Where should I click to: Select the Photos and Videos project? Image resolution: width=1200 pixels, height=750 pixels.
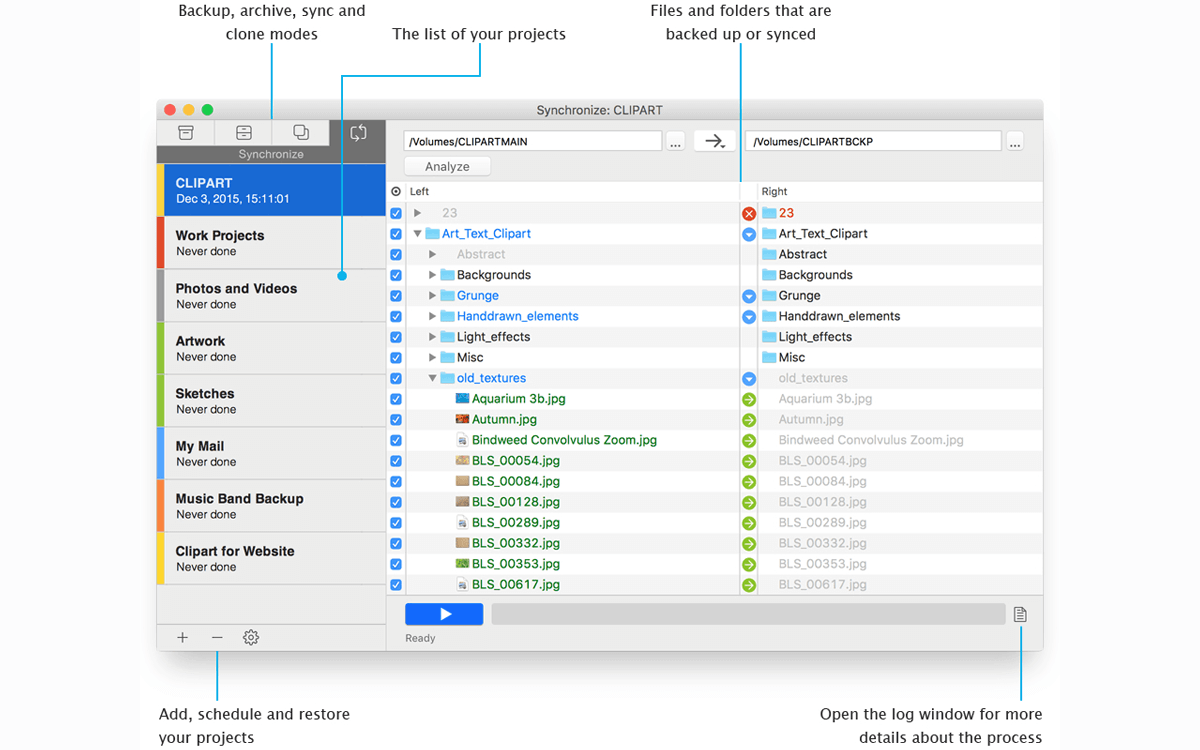(272, 296)
